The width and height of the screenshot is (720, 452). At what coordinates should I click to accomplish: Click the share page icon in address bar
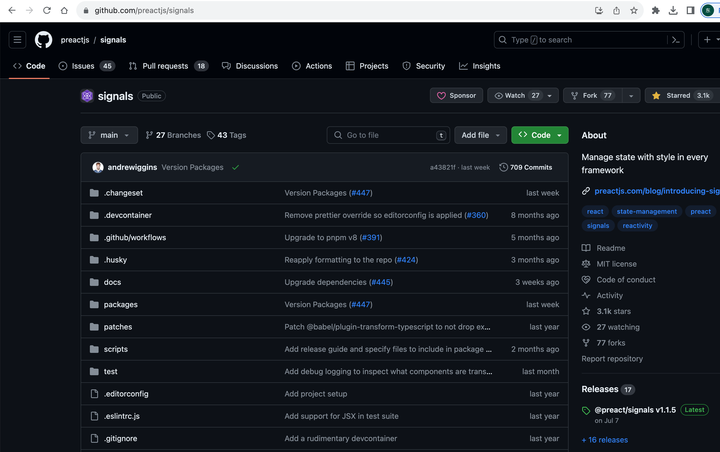tap(616, 11)
